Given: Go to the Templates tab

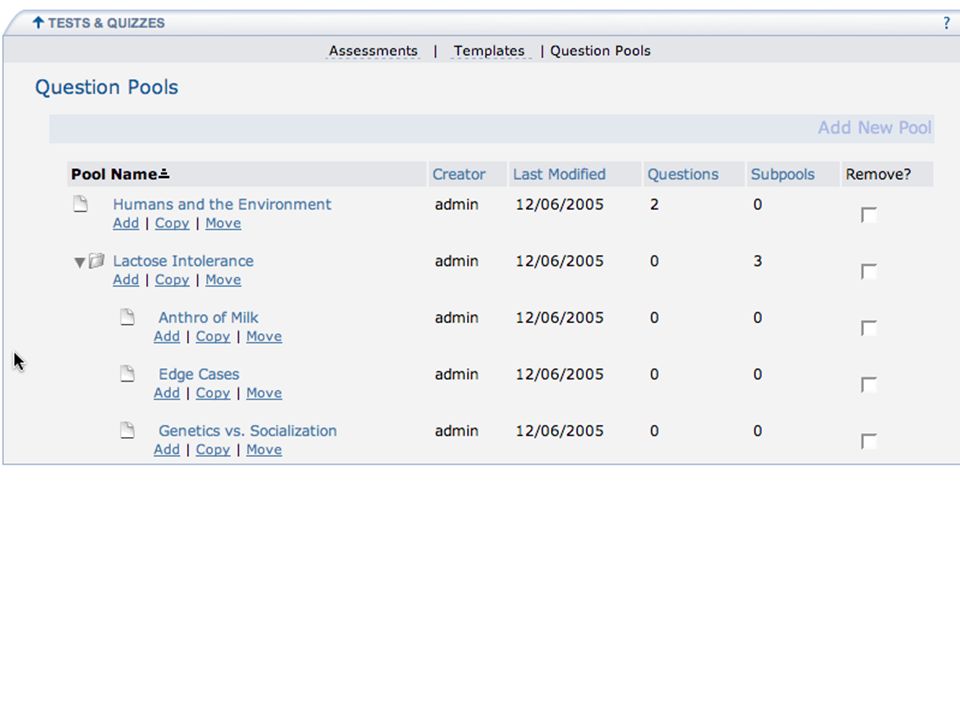Looking at the screenshot, I should [489, 51].
